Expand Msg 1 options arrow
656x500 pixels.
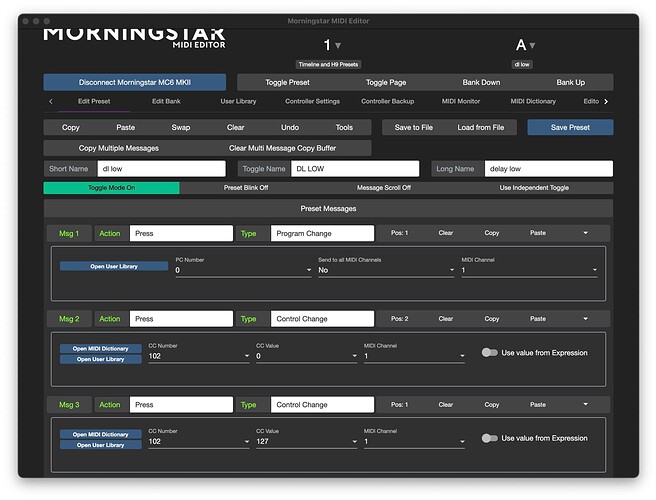[585, 233]
